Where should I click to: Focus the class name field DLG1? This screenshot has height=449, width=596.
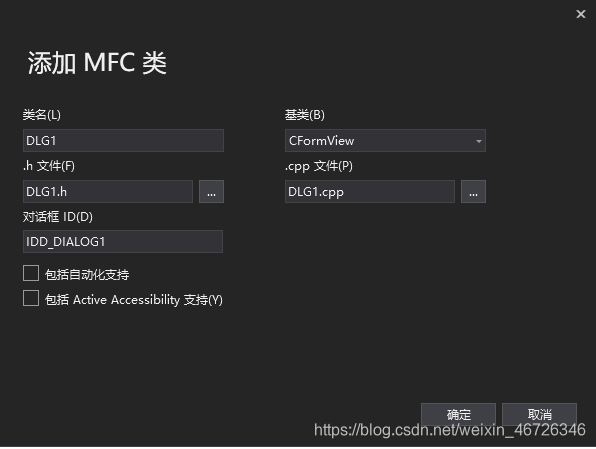tap(123, 141)
